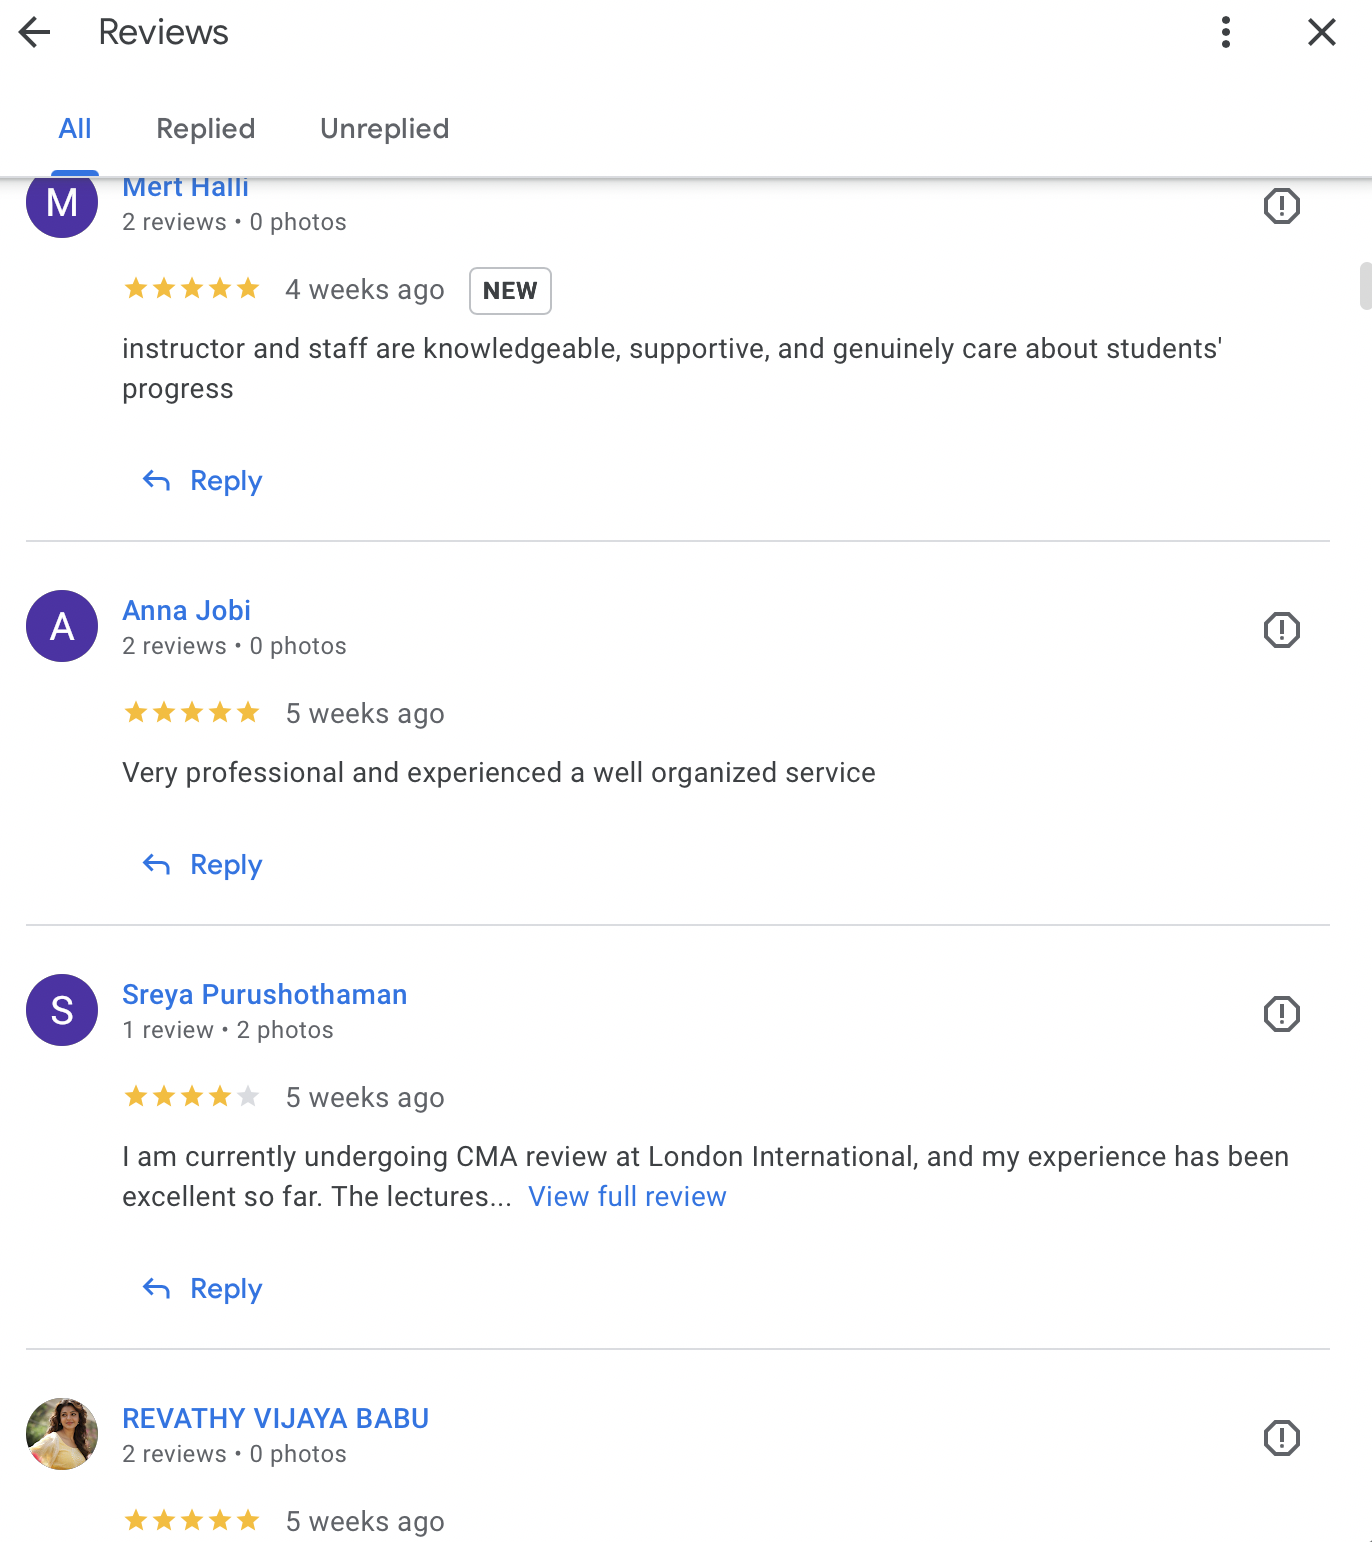
Task: Report Mert Halli's review as inappropriate
Action: (x=1281, y=206)
